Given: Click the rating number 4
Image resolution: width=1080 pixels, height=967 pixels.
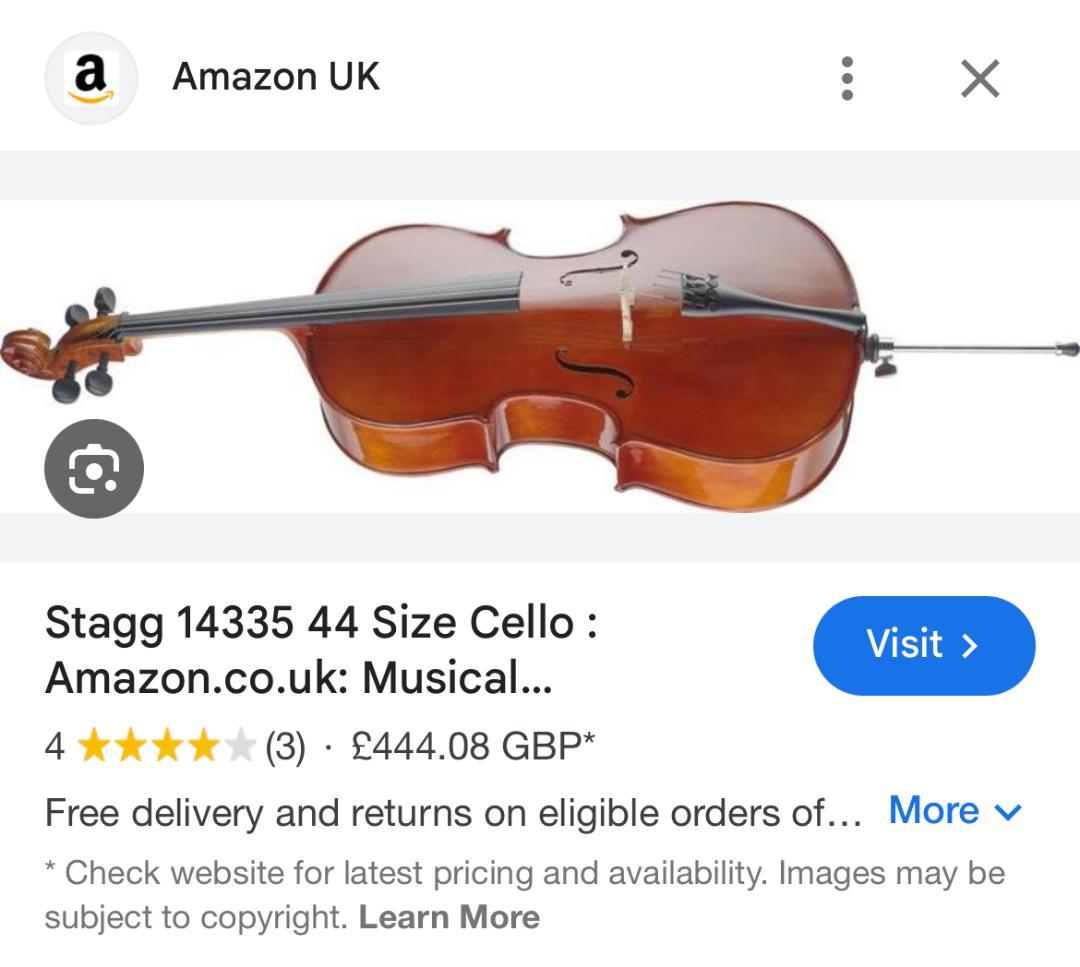Looking at the screenshot, I should tap(55, 746).
